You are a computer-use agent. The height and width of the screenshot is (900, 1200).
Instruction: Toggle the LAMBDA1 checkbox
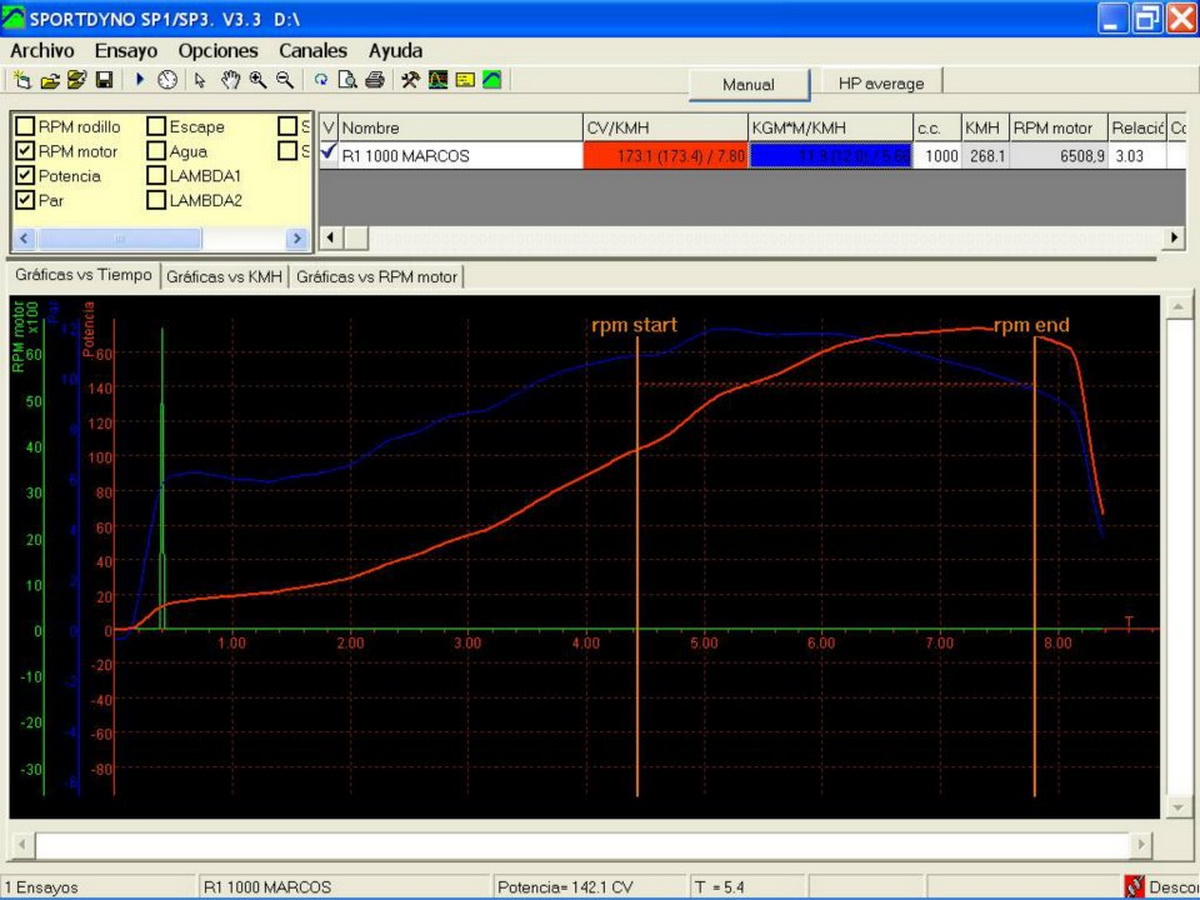(156, 176)
